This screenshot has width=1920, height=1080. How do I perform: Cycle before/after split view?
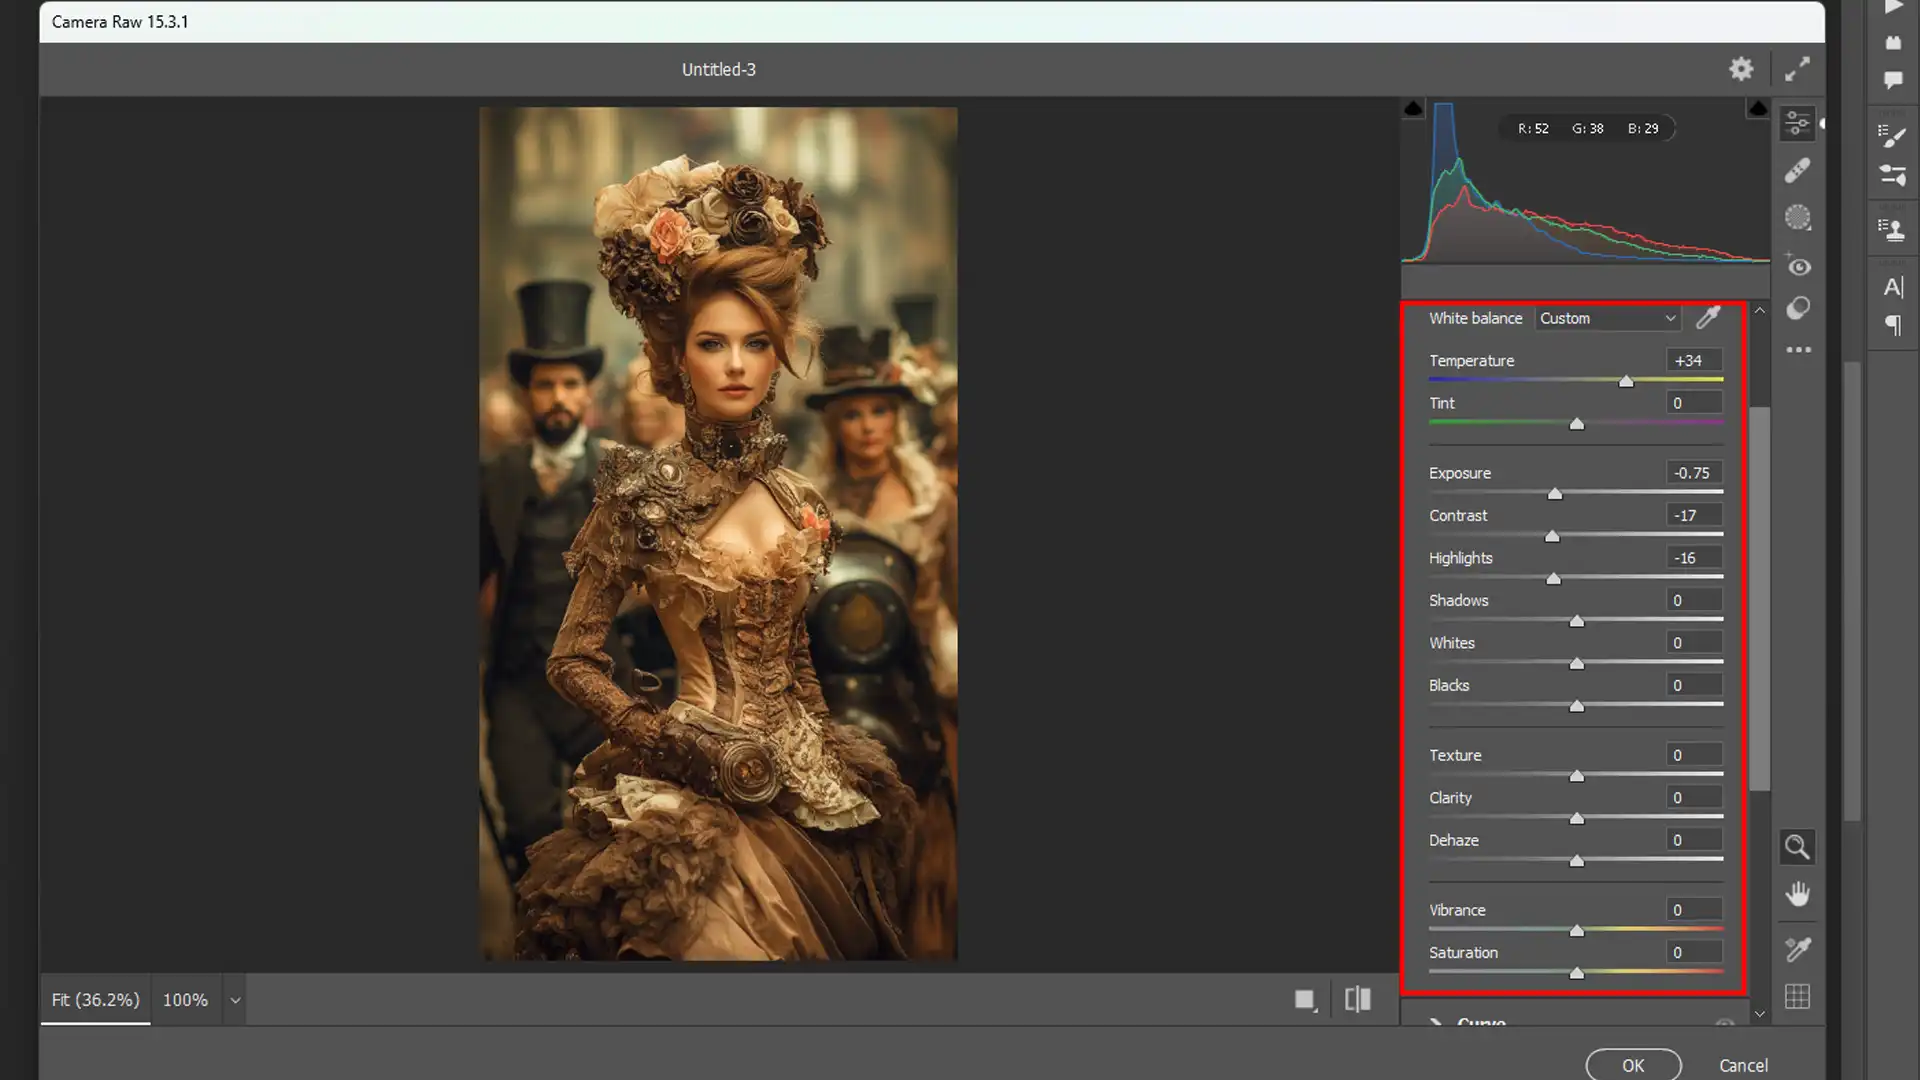coord(1357,999)
